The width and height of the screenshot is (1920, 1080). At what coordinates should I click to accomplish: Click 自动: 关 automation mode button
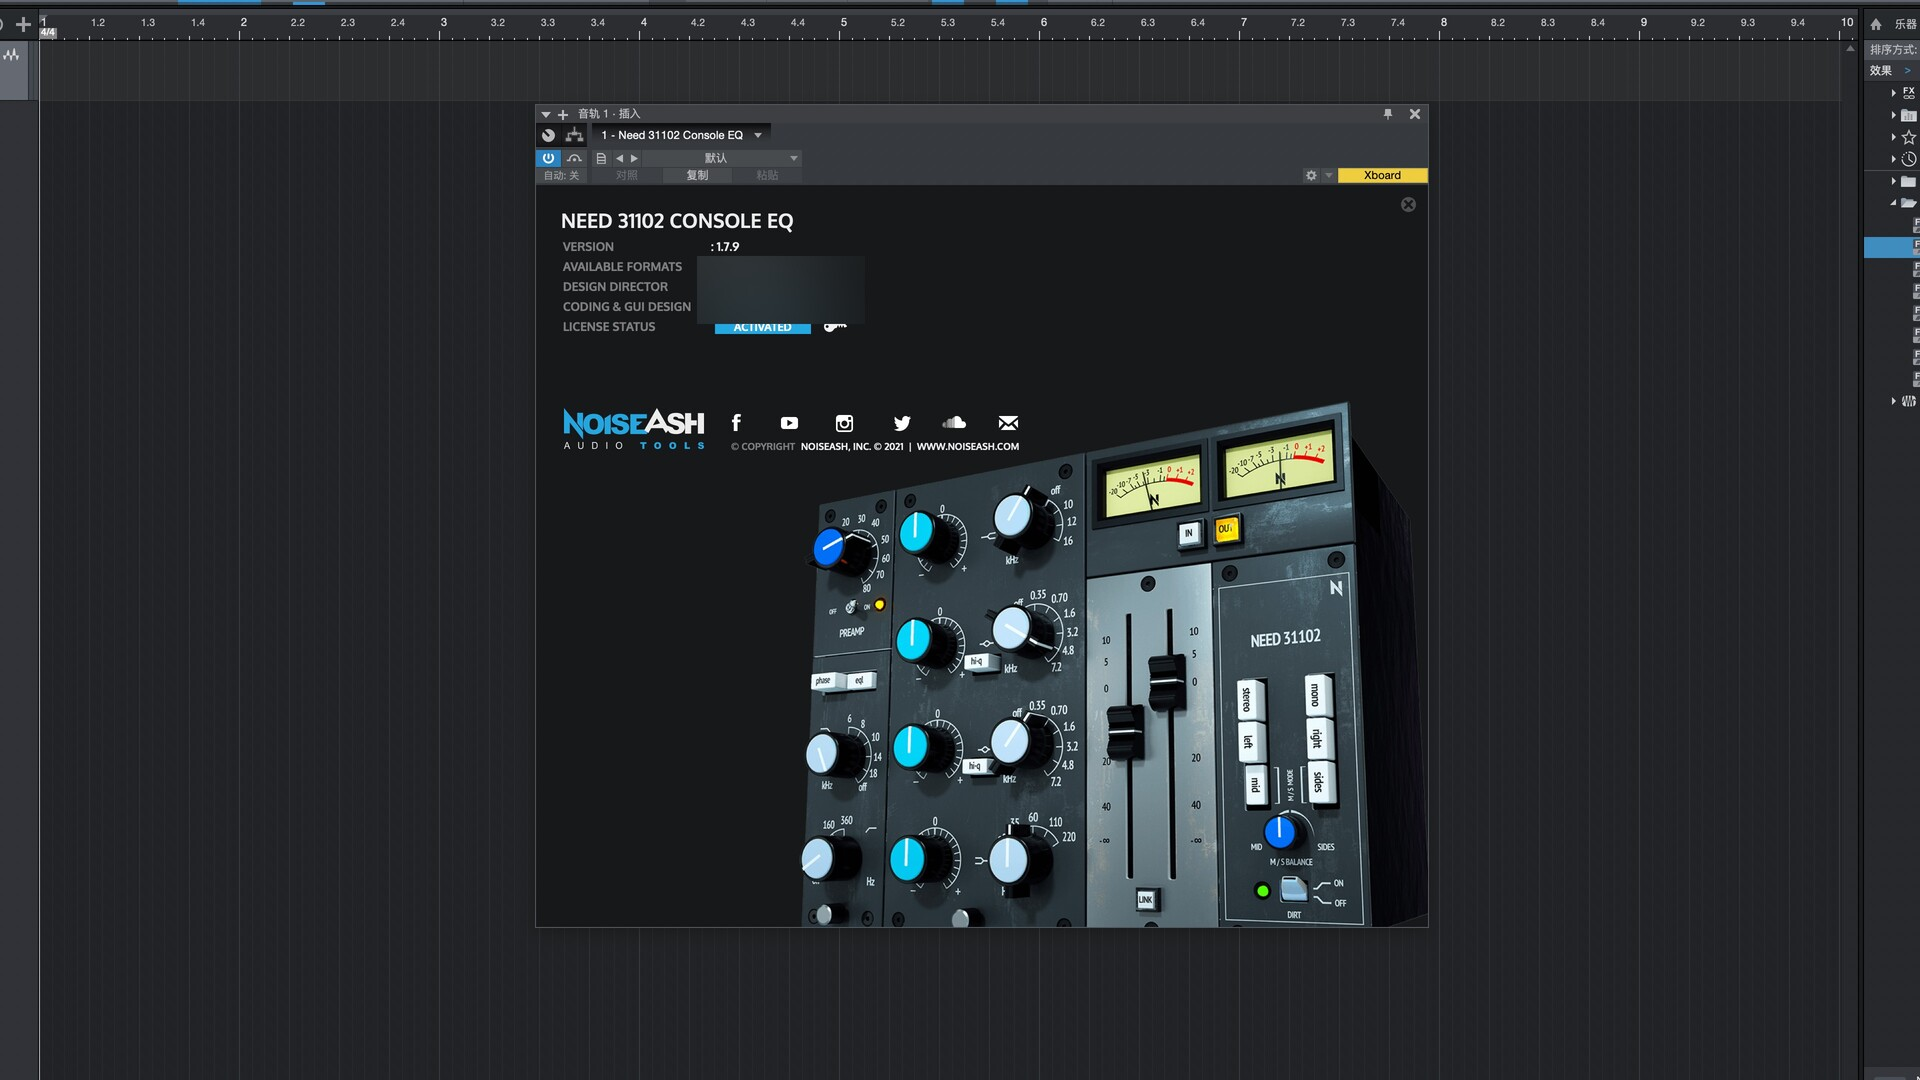click(562, 175)
